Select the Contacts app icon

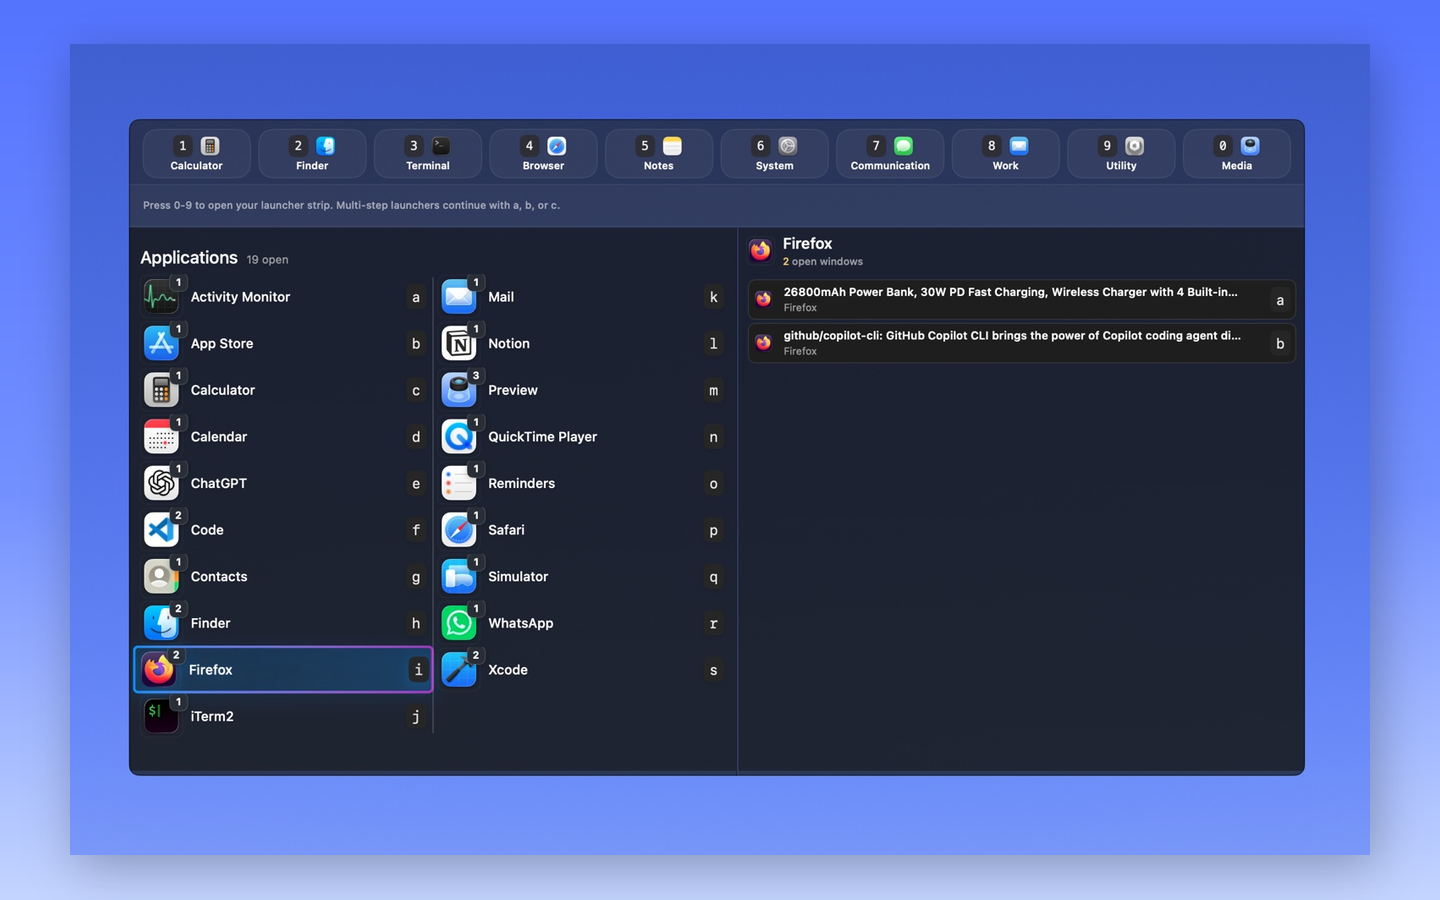click(161, 577)
